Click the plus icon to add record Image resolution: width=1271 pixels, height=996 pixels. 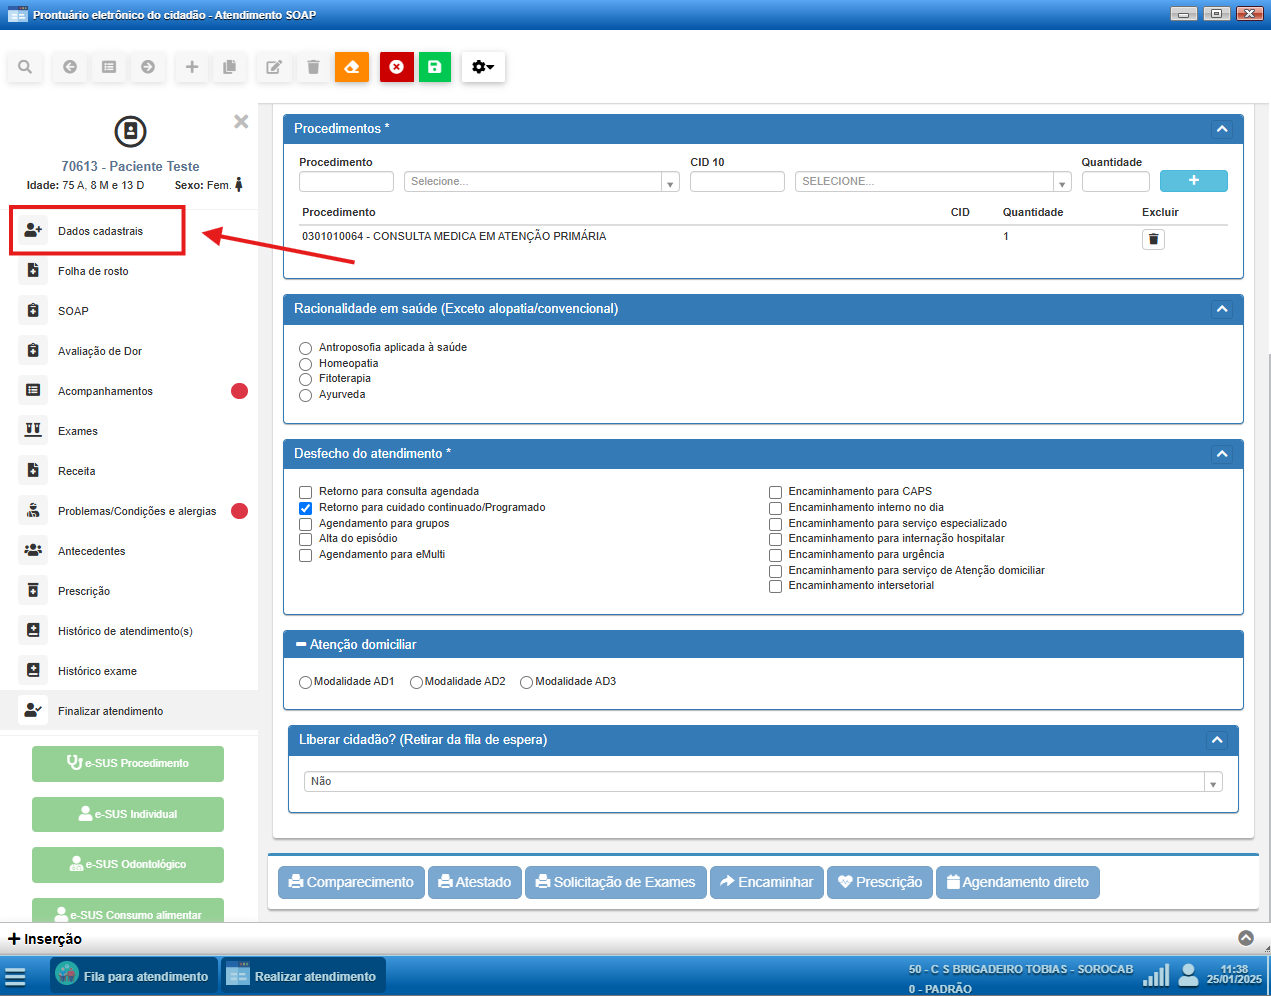pos(192,67)
